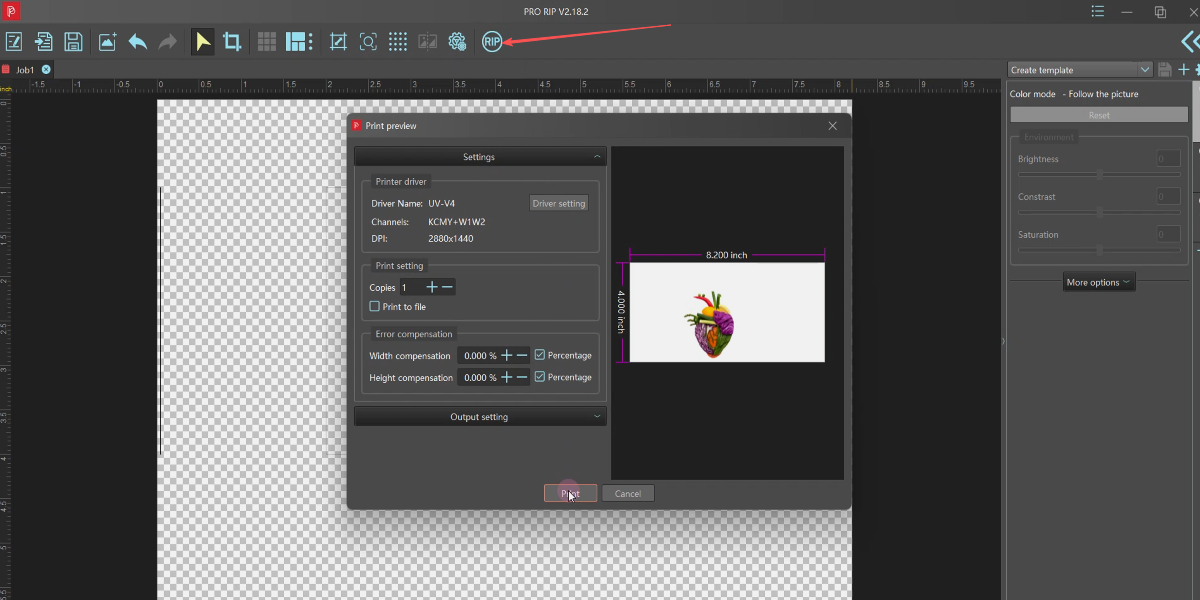Expand the Output setting section

tap(480, 417)
